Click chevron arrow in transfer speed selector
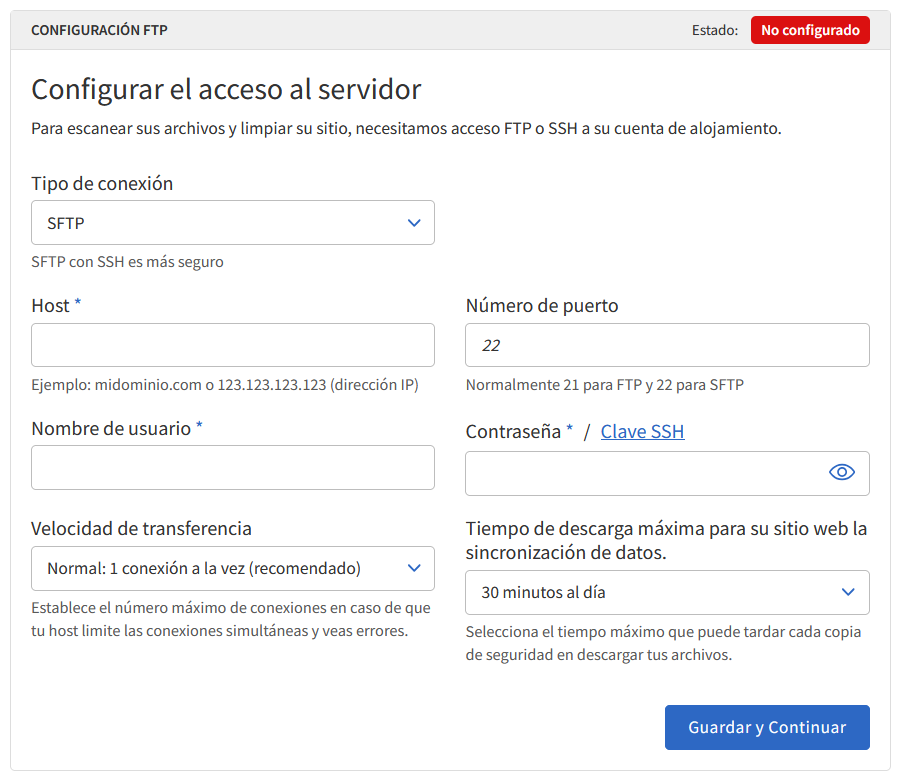The width and height of the screenshot is (901, 776). (x=414, y=569)
